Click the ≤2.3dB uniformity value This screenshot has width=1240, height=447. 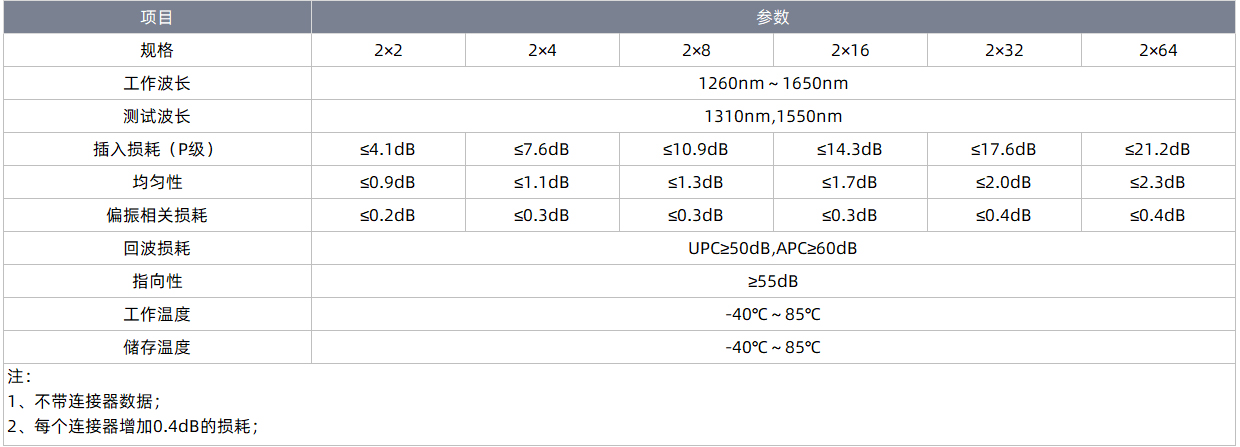click(1158, 182)
